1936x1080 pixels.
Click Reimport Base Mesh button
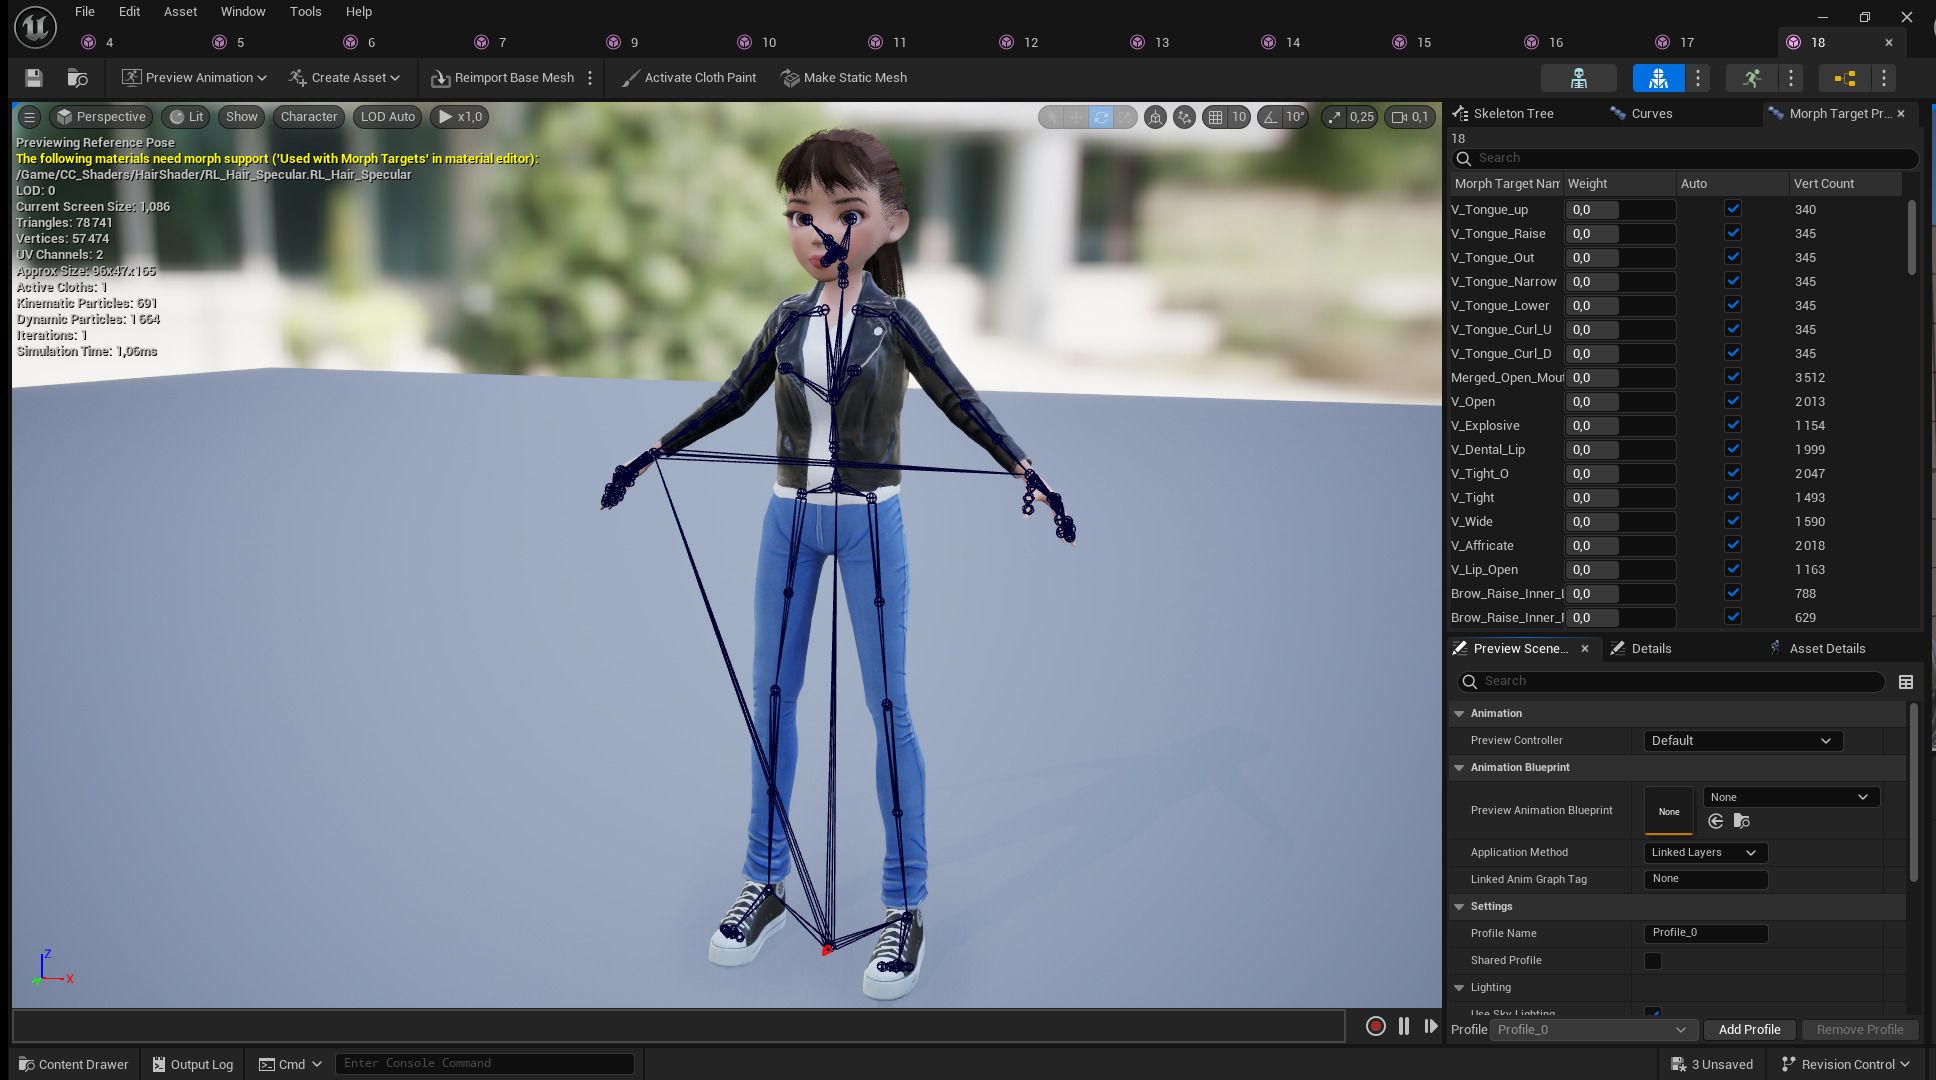coord(503,78)
